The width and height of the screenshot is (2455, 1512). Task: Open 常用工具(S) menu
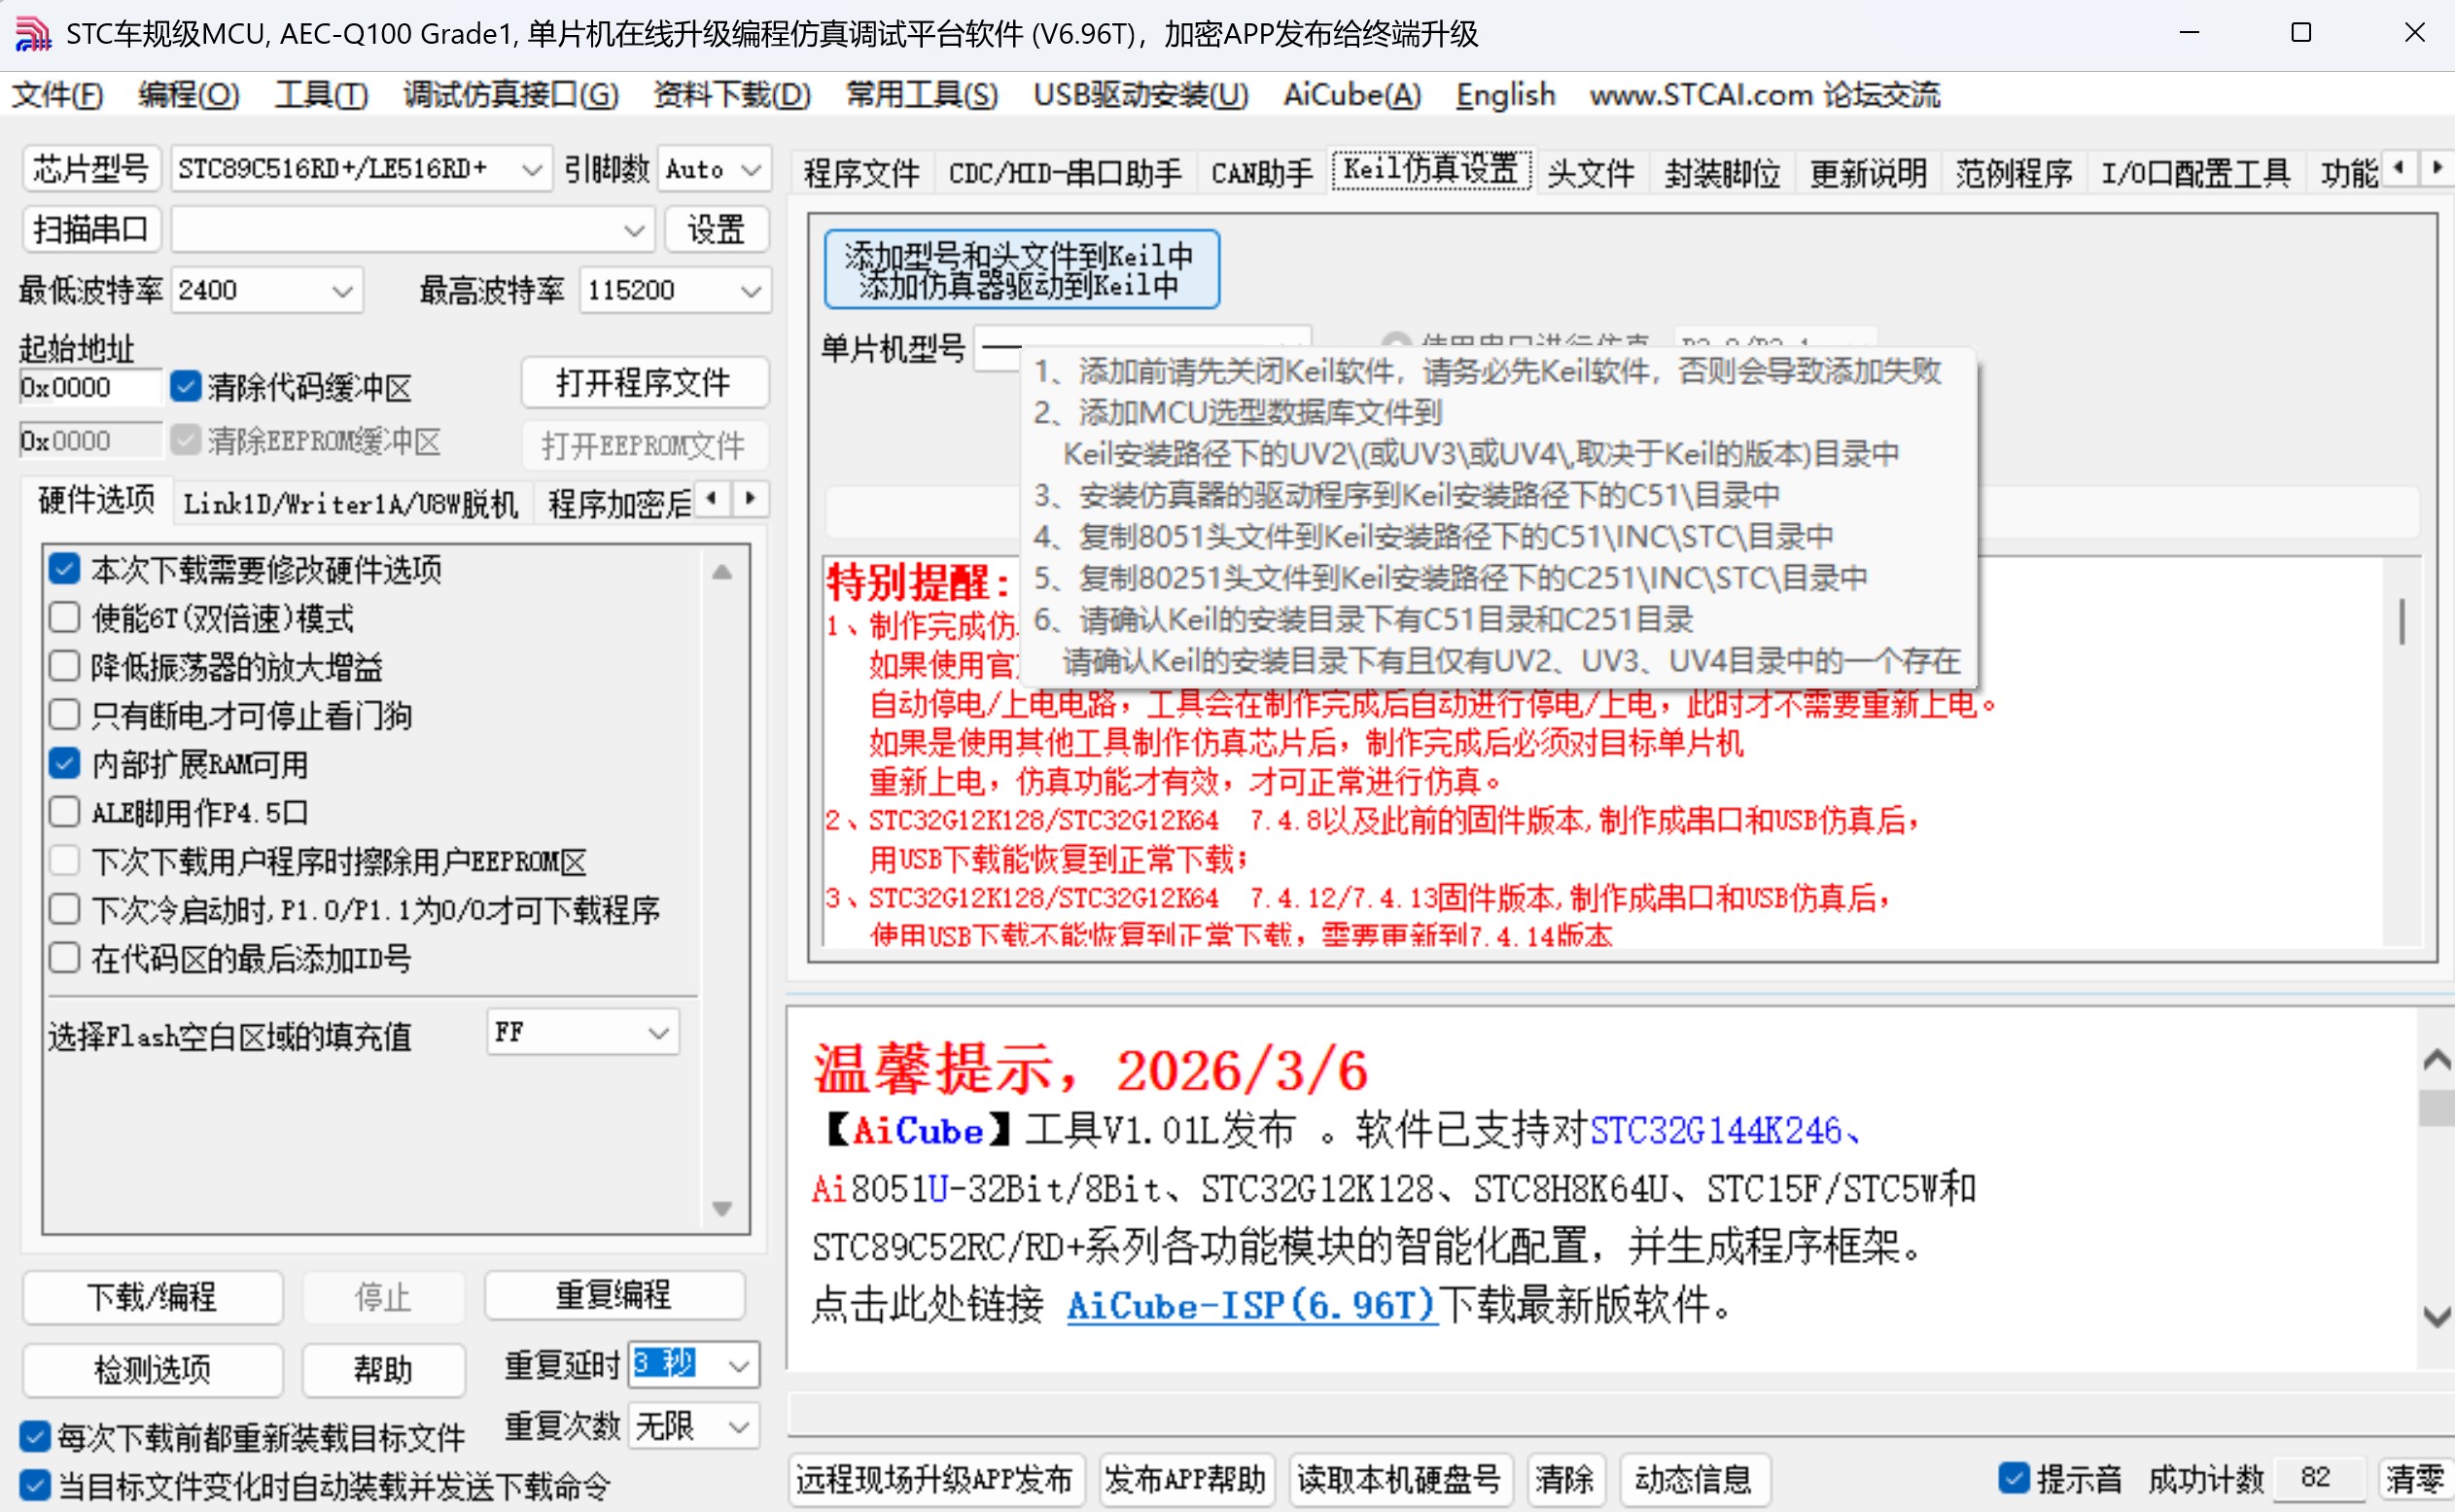[922, 95]
